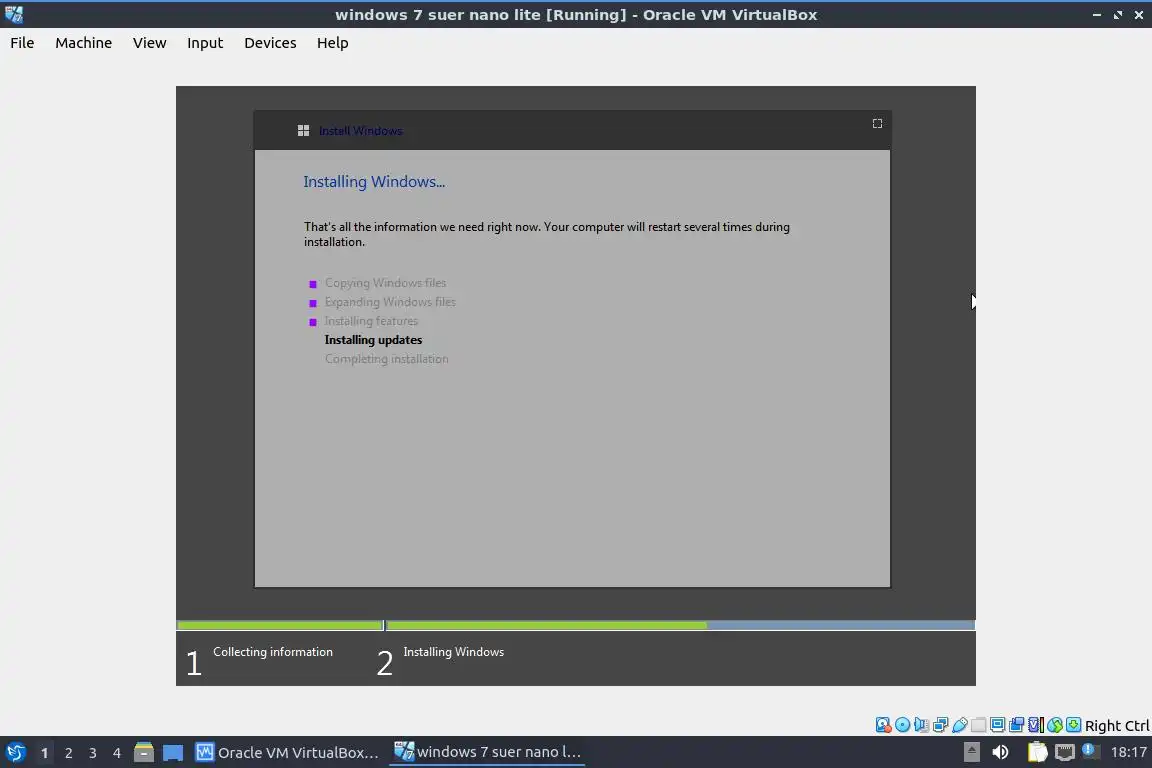
Task: Click the 'Installing Windows' progress bar segment
Action: (x=680, y=625)
